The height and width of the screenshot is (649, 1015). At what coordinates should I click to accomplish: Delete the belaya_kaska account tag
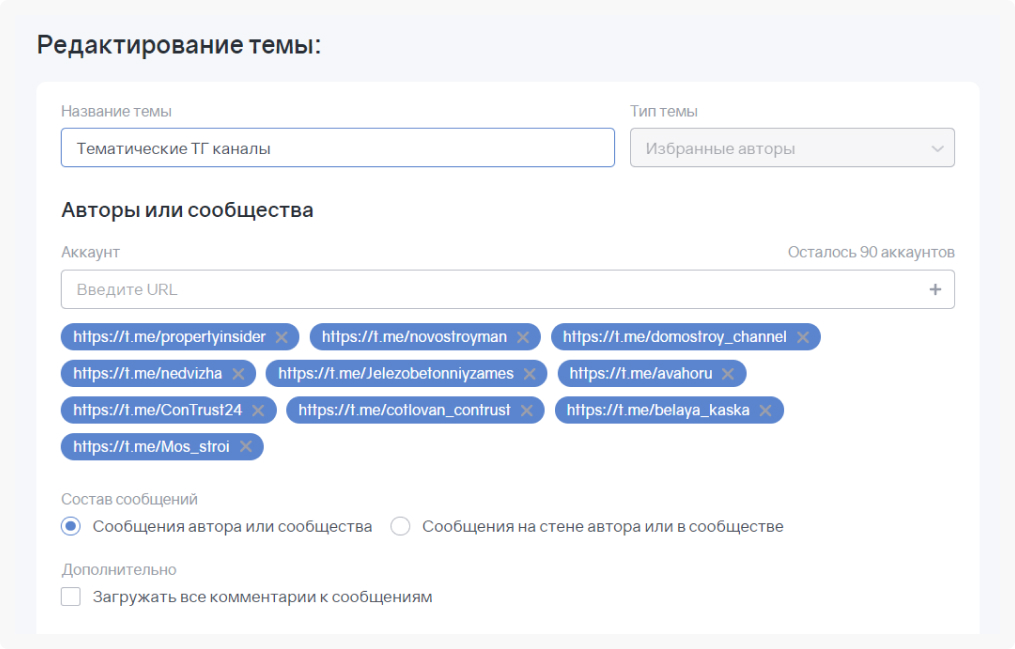tap(766, 410)
